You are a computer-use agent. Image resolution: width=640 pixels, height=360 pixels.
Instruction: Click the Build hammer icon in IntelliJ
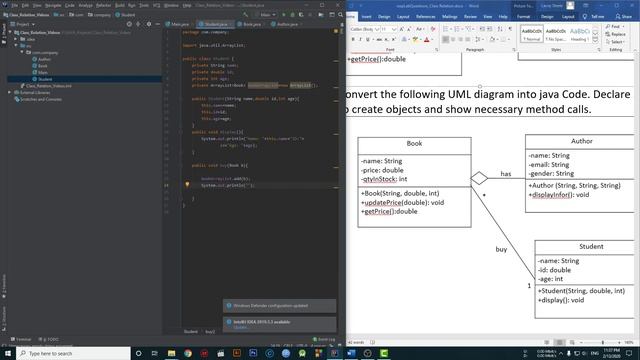246,15
